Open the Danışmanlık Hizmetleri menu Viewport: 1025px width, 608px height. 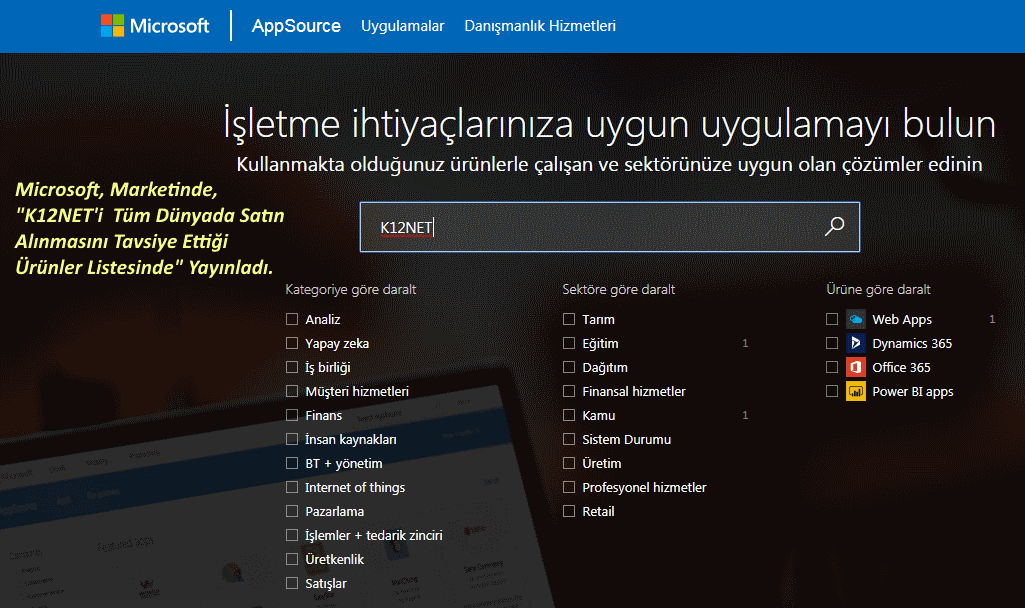pyautogui.click(x=540, y=26)
